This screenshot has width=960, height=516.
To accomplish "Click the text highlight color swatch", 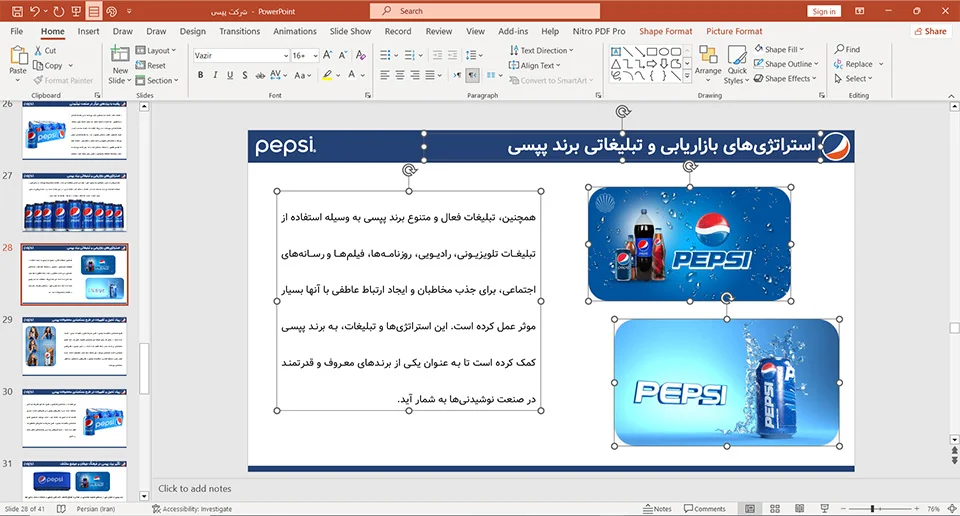I will tap(328, 75).
